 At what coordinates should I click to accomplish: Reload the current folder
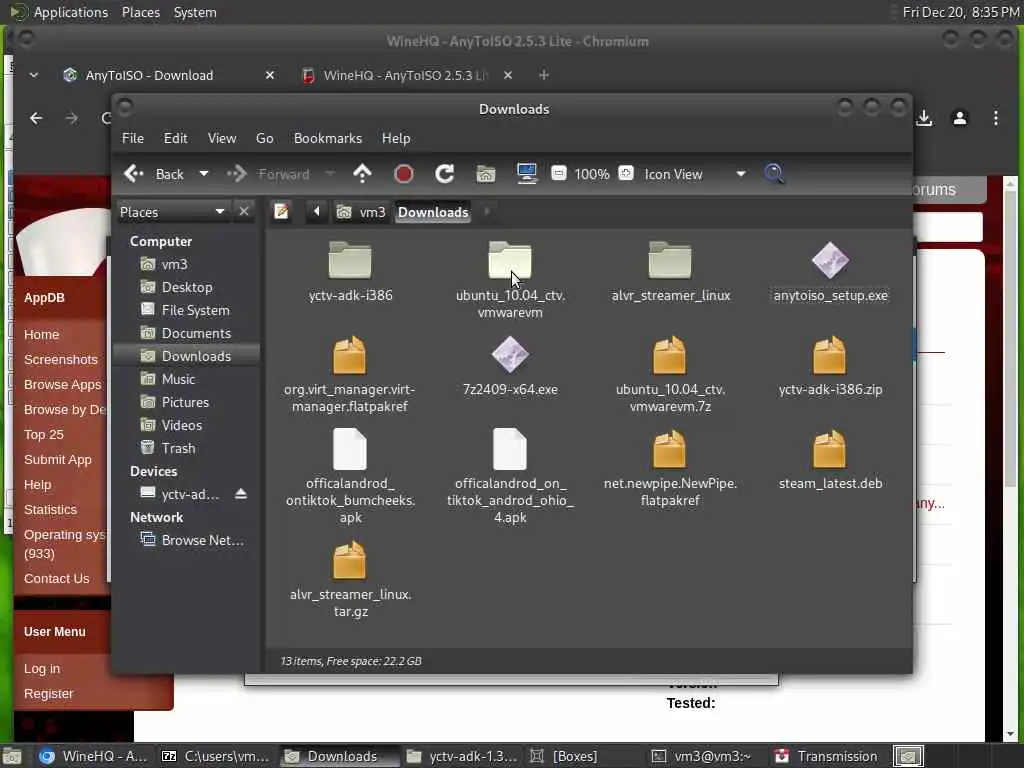point(445,174)
